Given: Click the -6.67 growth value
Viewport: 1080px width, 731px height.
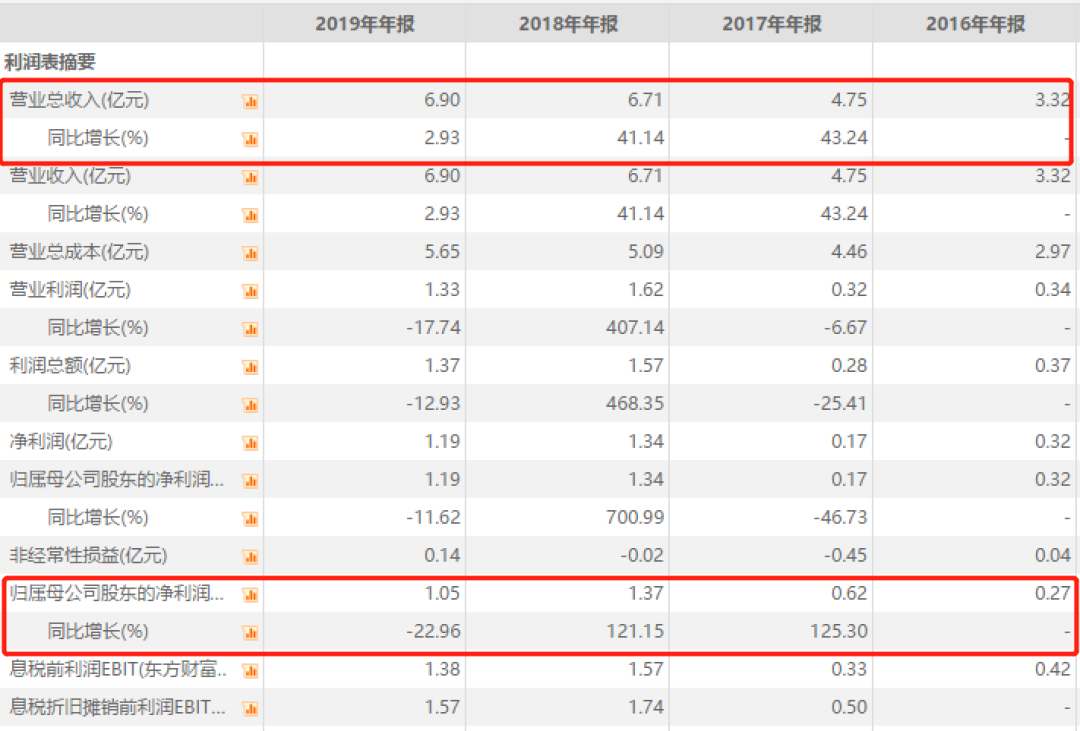Looking at the screenshot, I should coord(845,327).
